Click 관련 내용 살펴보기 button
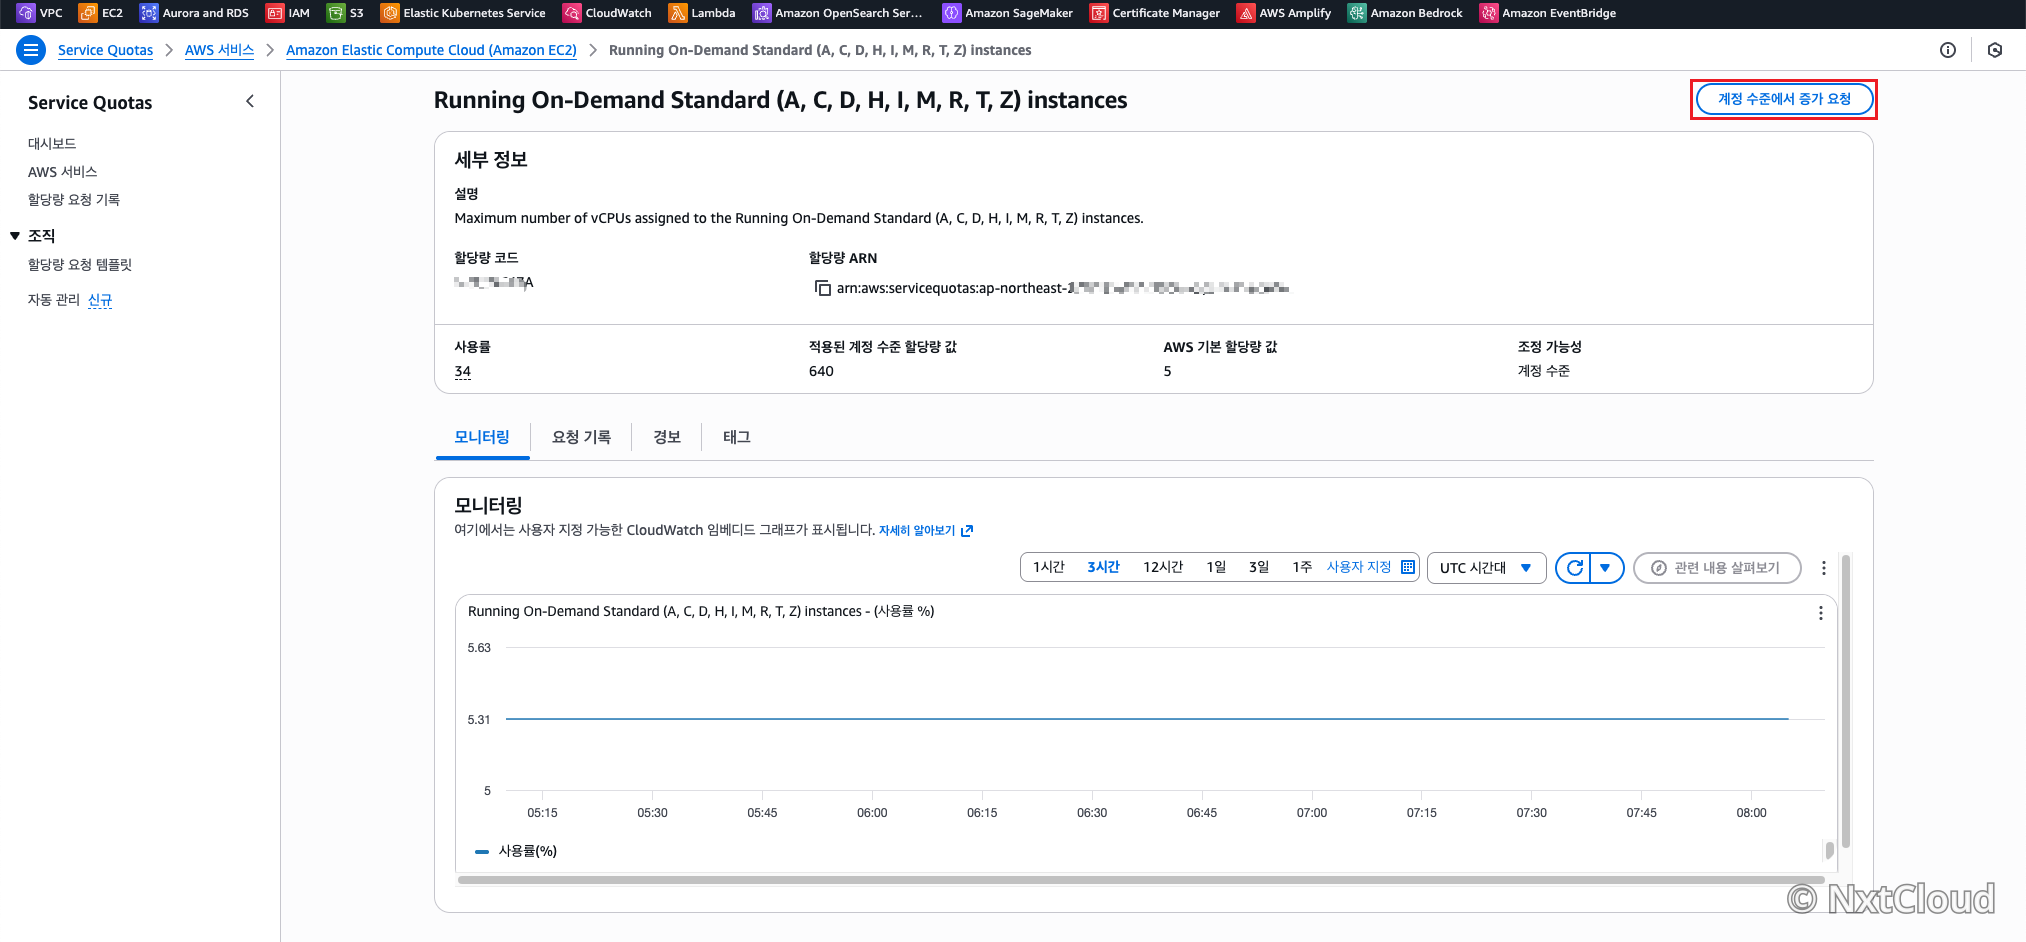2026x942 pixels. pyautogui.click(x=1717, y=568)
